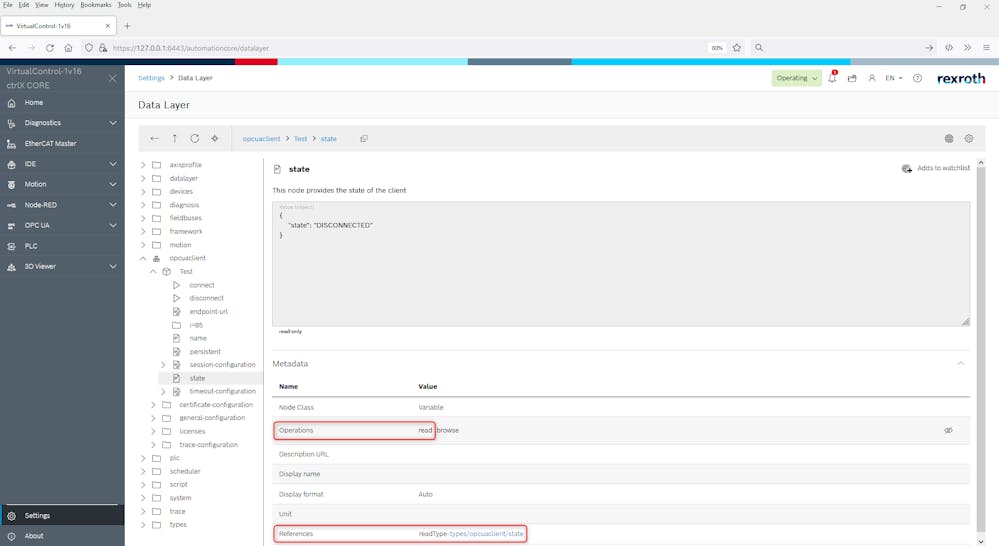999x546 pixels.
Task: Click the Adds to watchlist icon
Action: pos(906,169)
